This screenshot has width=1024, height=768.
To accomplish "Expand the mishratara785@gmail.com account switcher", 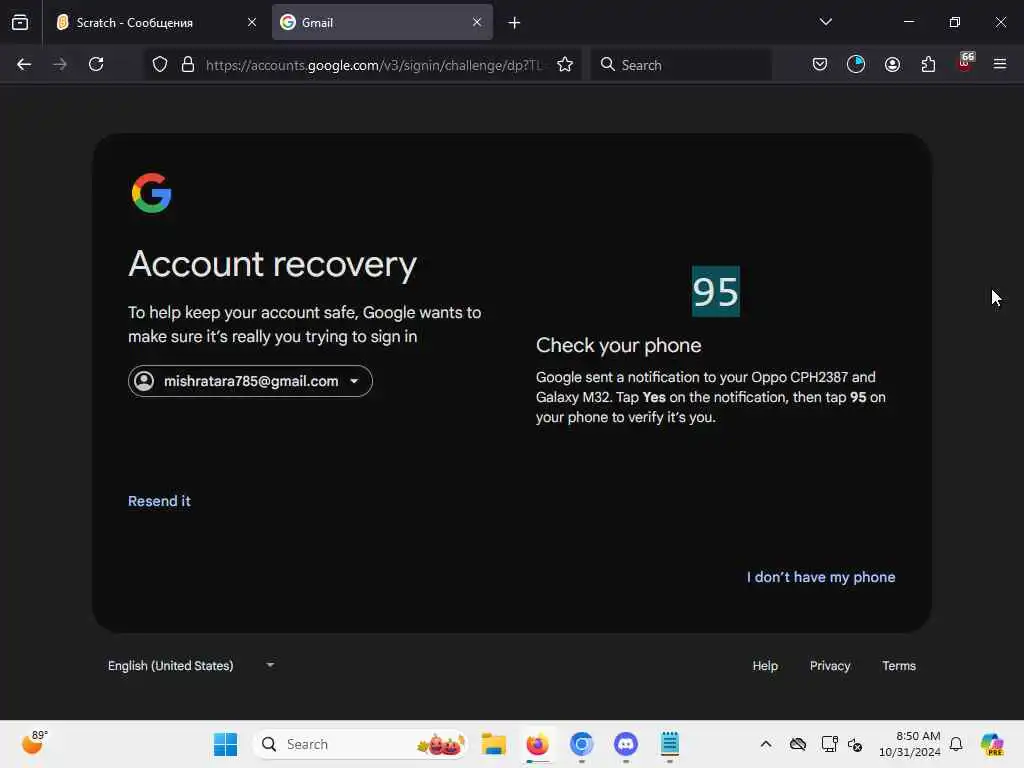I will [250, 381].
